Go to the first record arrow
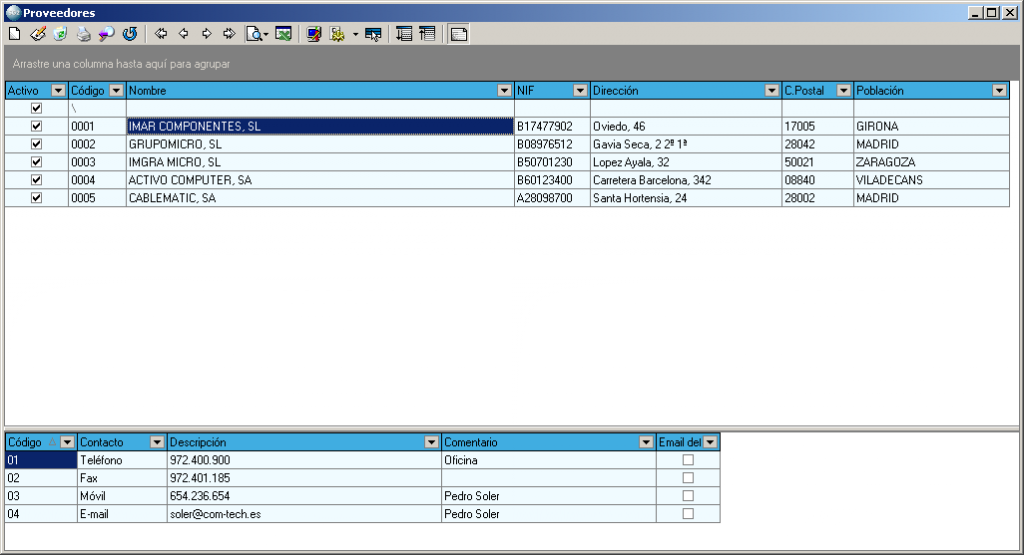This screenshot has height=555, width=1024. (x=161, y=34)
